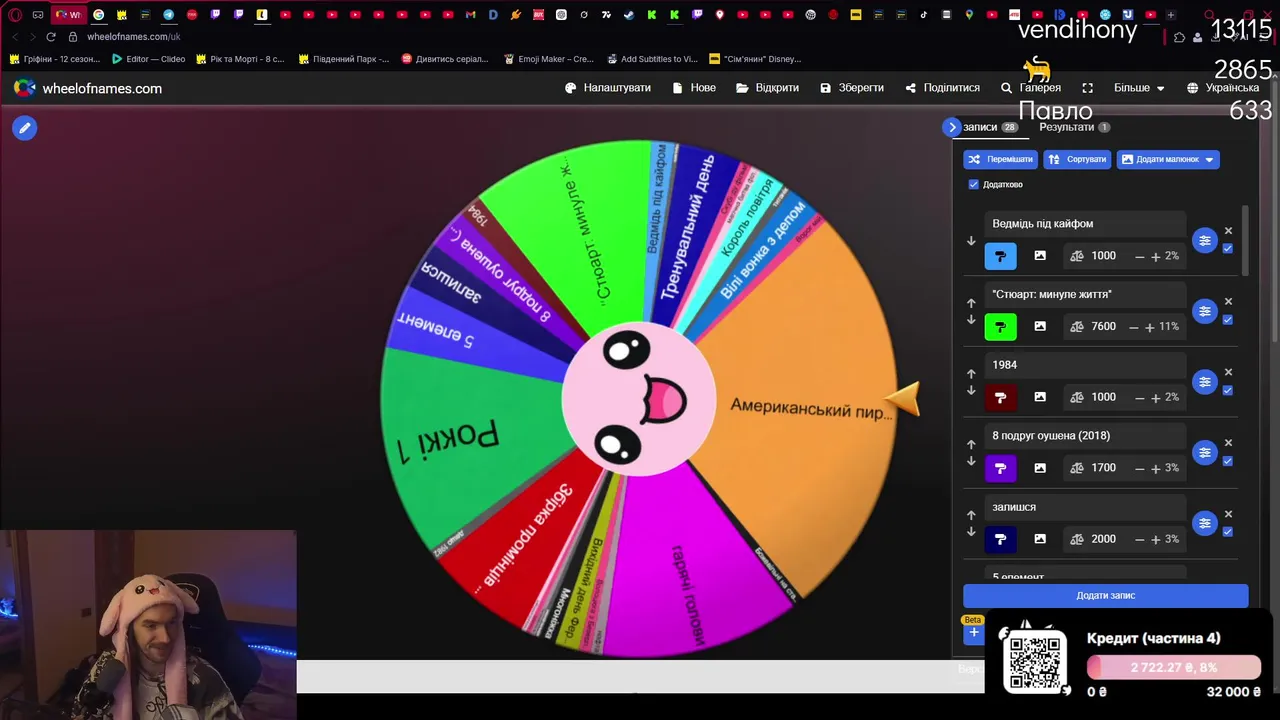Open Додати малюнок dropdown
This screenshot has height=720, width=1280.
pyautogui.click(x=1167, y=159)
